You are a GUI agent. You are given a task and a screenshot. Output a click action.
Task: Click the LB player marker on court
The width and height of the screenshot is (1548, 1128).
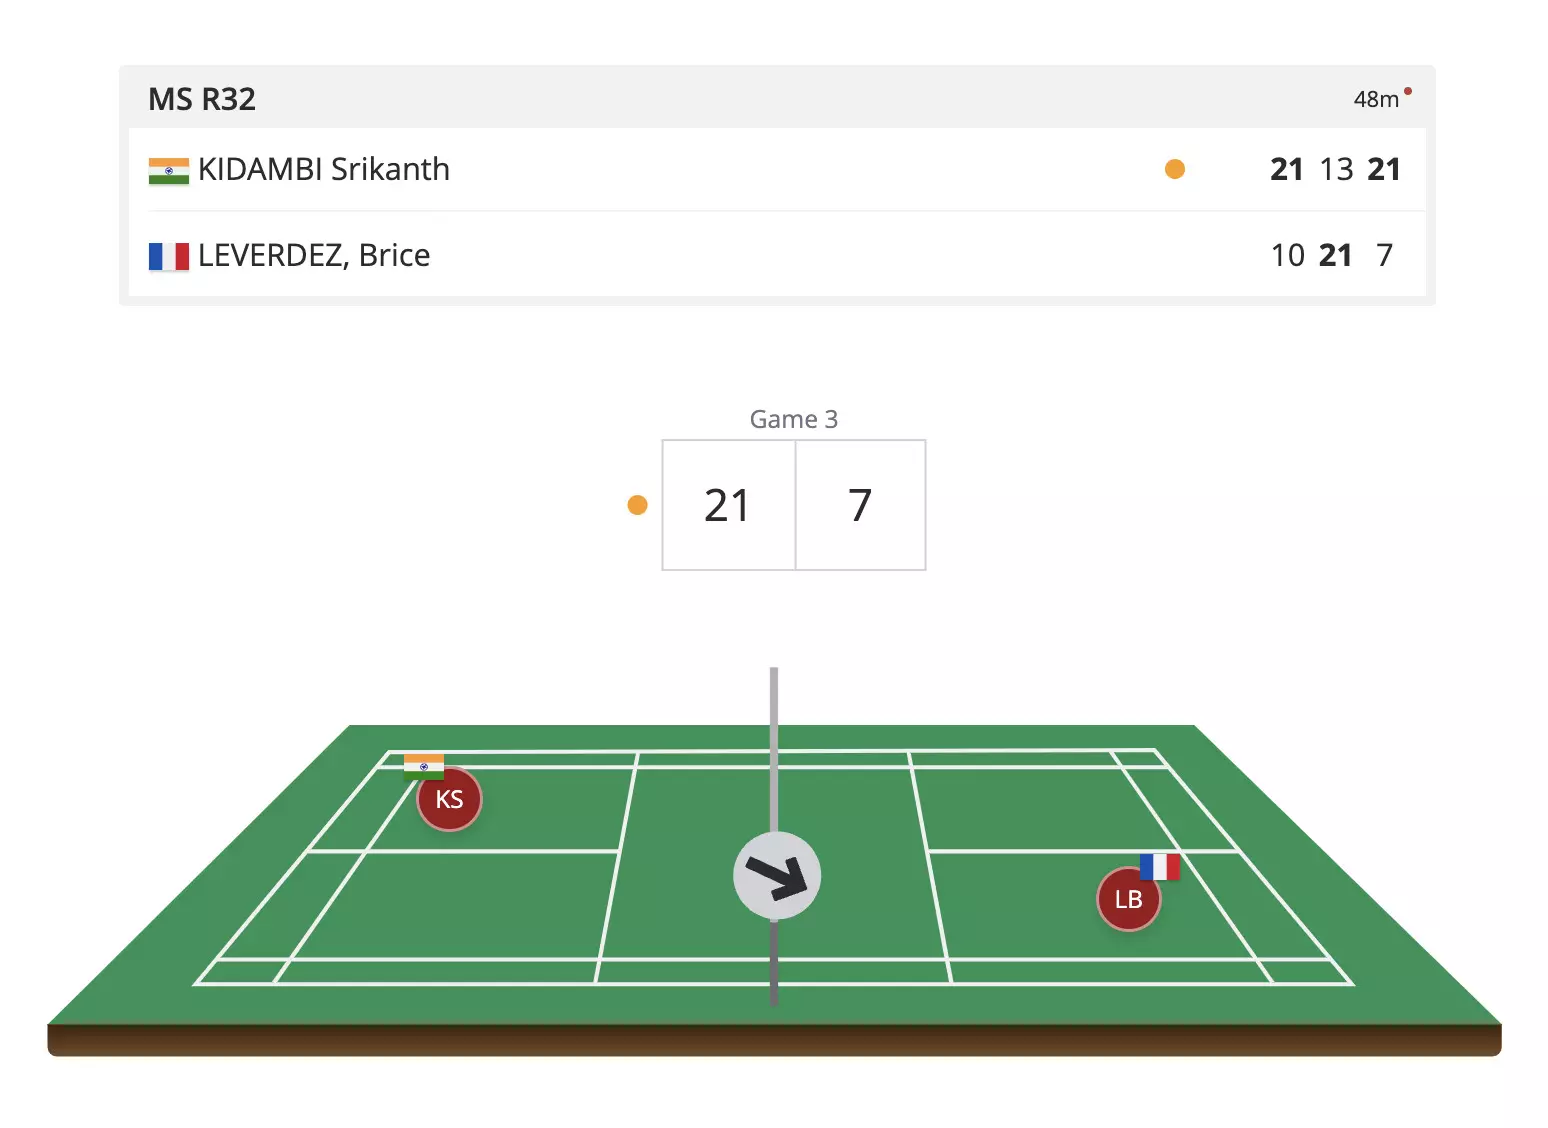1128,900
